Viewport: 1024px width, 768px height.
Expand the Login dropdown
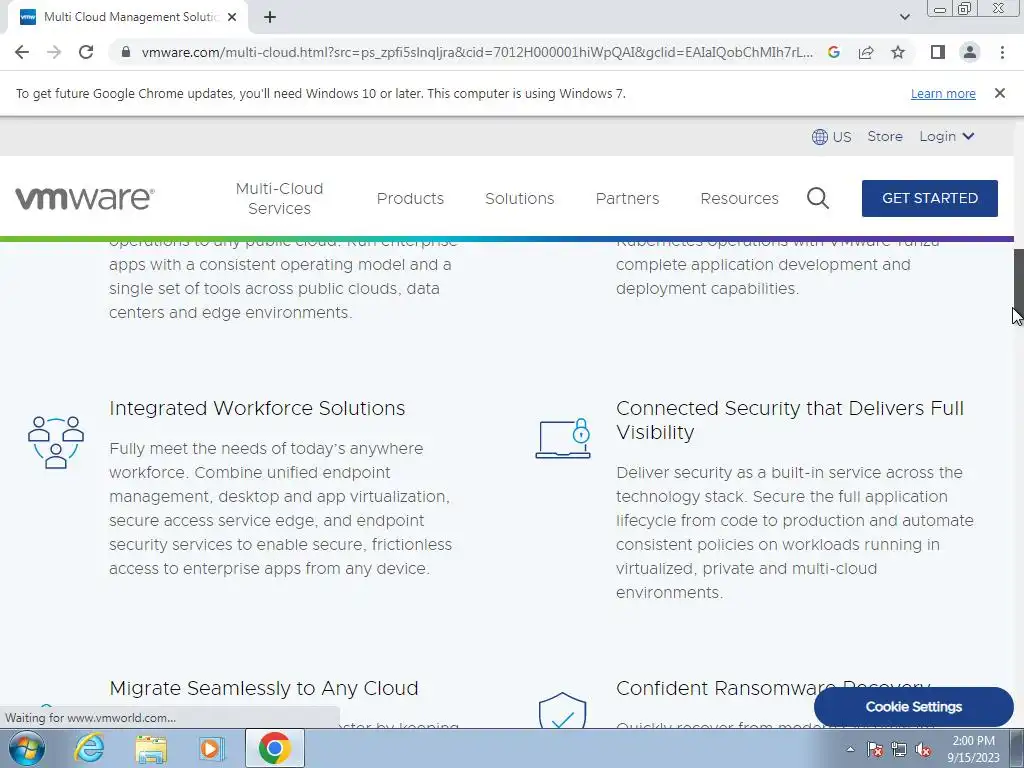pyautogui.click(x=947, y=136)
